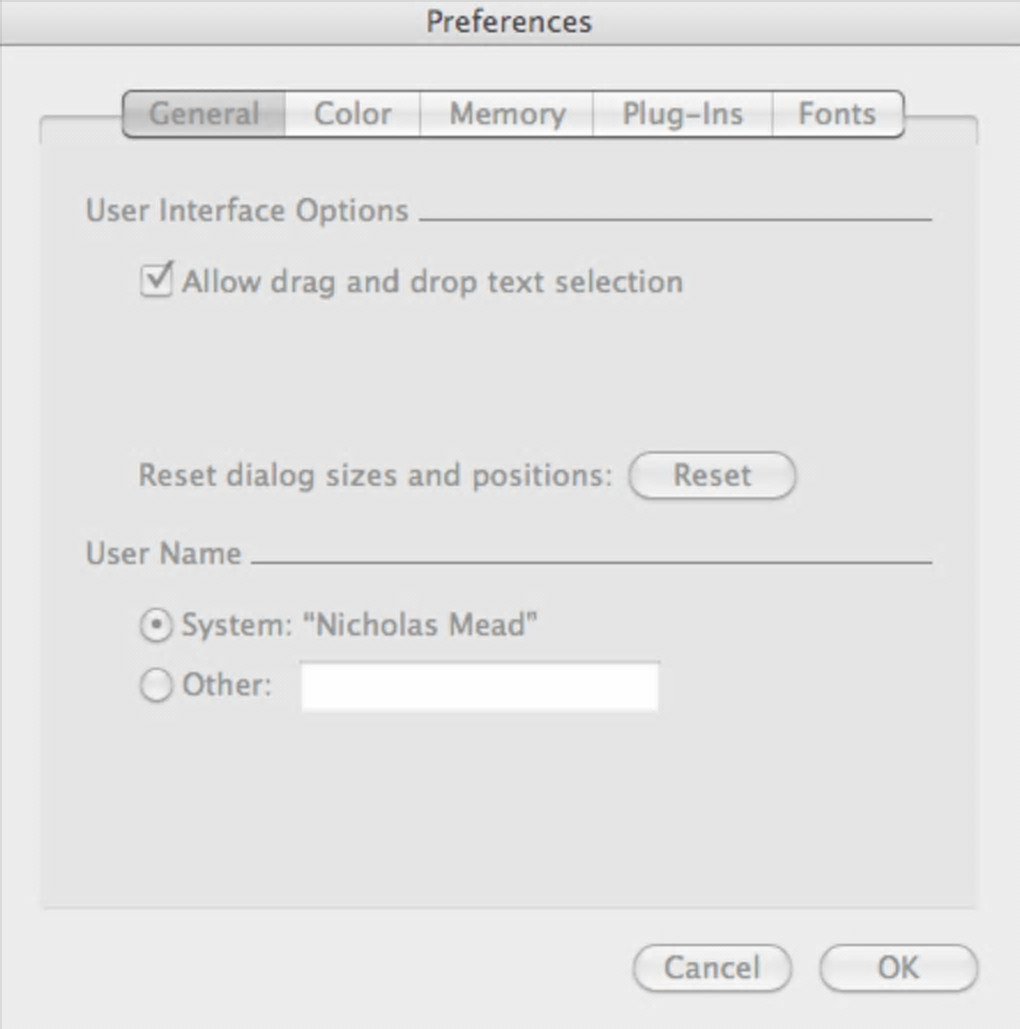Screen dimensions: 1020x1029
Task: Go to the Plug-Ins tab
Action: tap(682, 114)
